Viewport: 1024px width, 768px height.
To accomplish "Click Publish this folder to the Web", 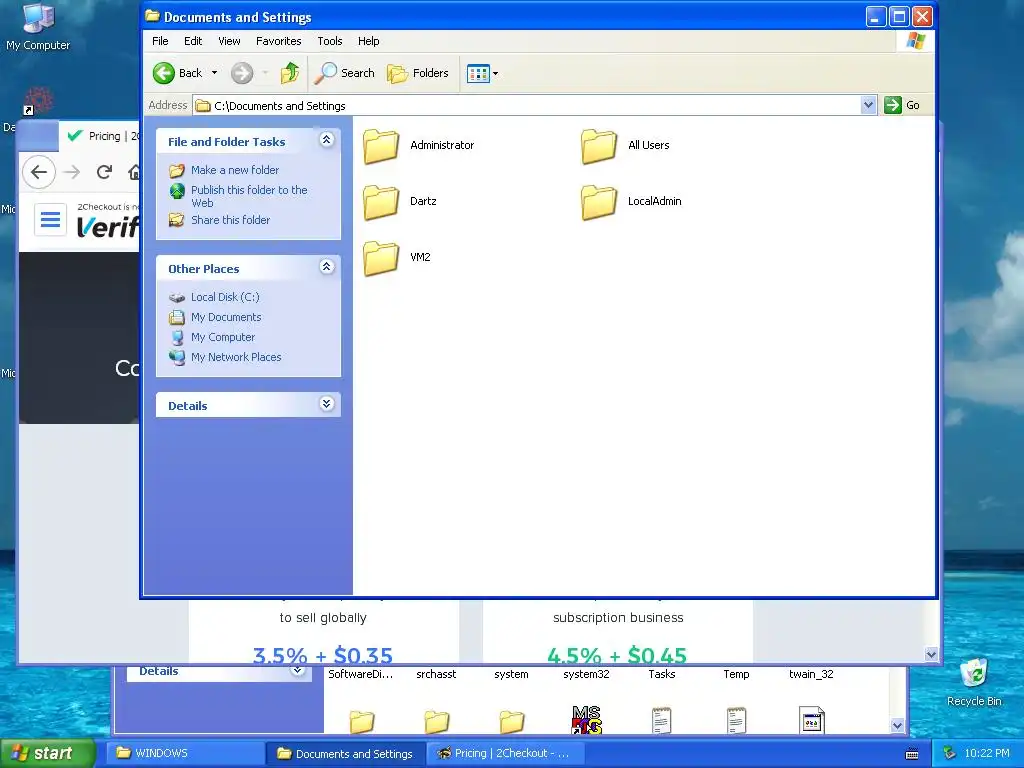I will 249,196.
